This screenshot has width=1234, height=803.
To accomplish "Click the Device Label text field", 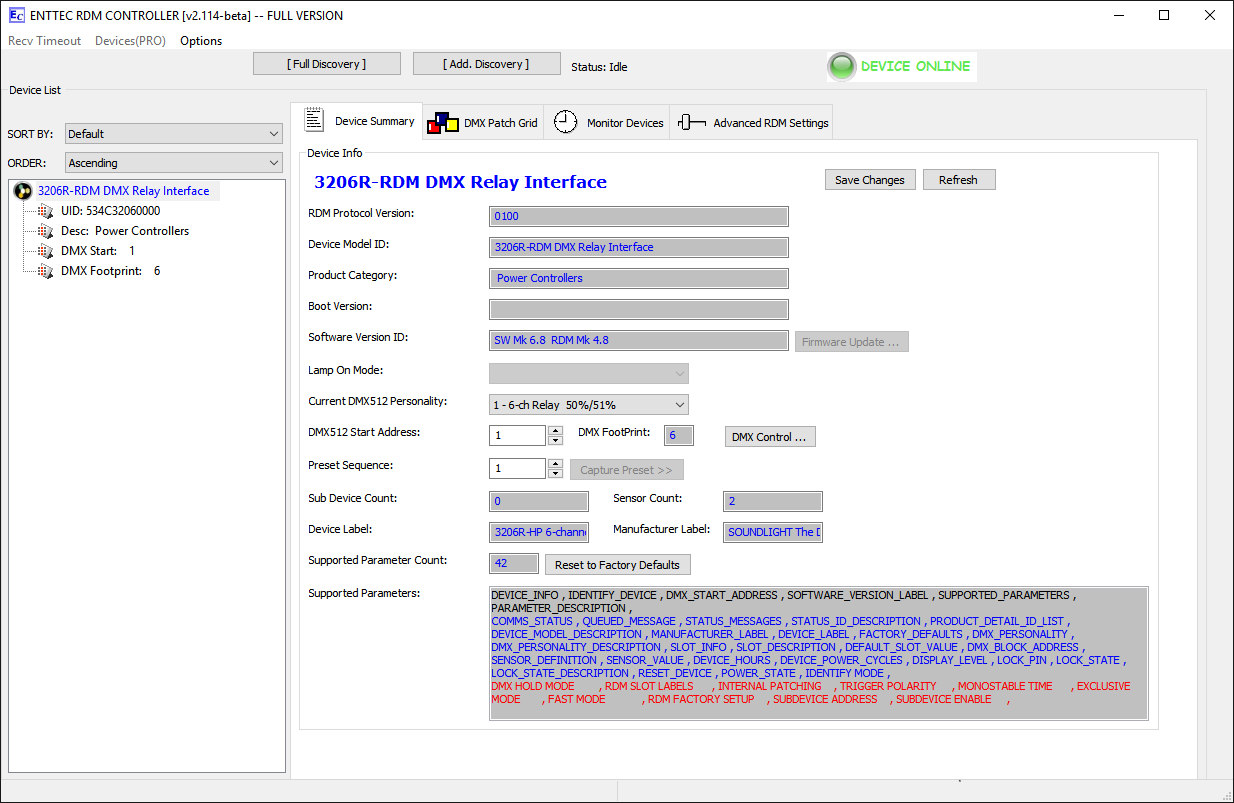I will 539,532.
